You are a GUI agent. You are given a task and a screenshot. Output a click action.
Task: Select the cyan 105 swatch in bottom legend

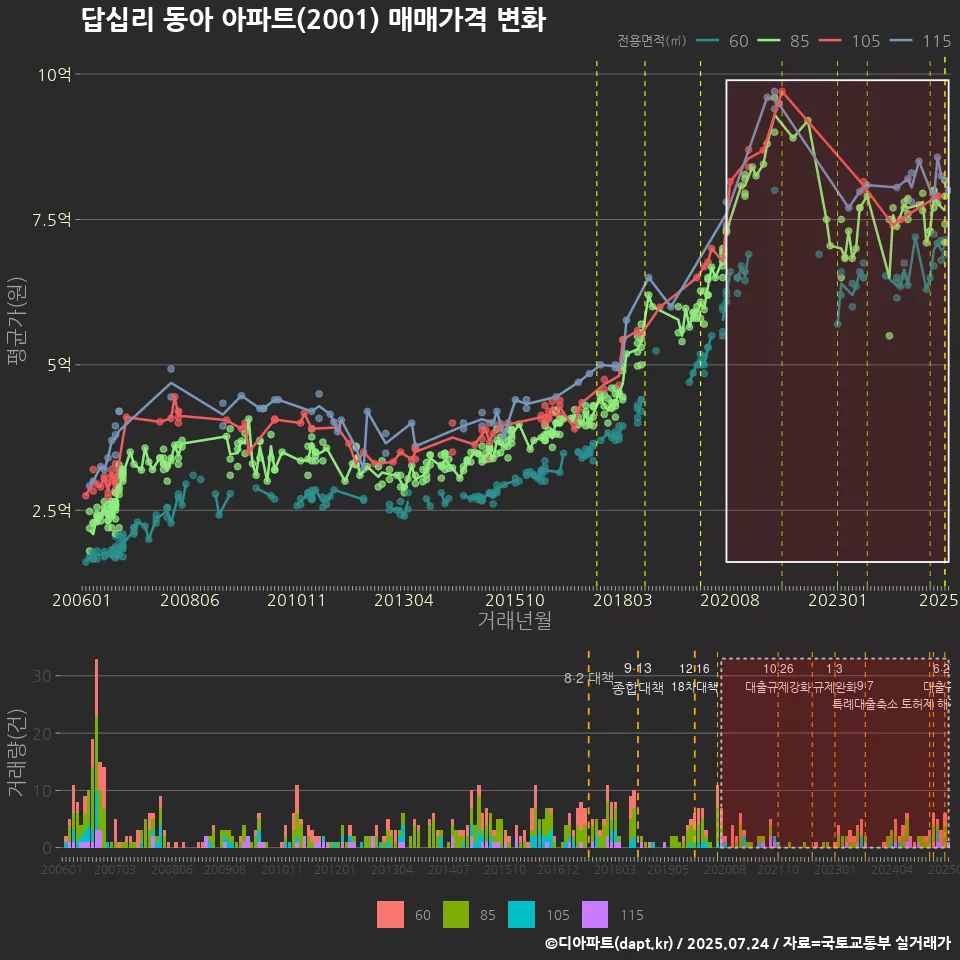521,915
